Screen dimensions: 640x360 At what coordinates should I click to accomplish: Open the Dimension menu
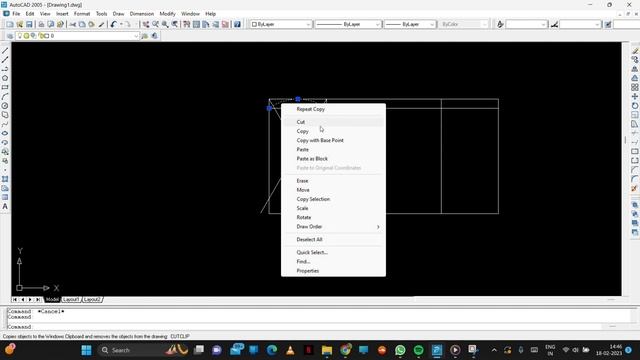tap(142, 14)
